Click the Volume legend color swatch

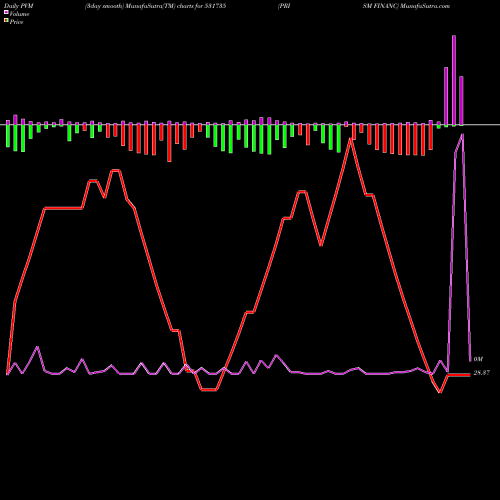6,13
